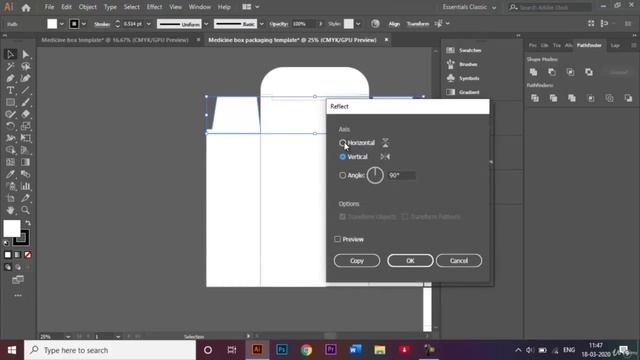640x360 pixels.
Task: Click the Exclude shape mode icon
Action: pyautogui.click(x=589, y=72)
